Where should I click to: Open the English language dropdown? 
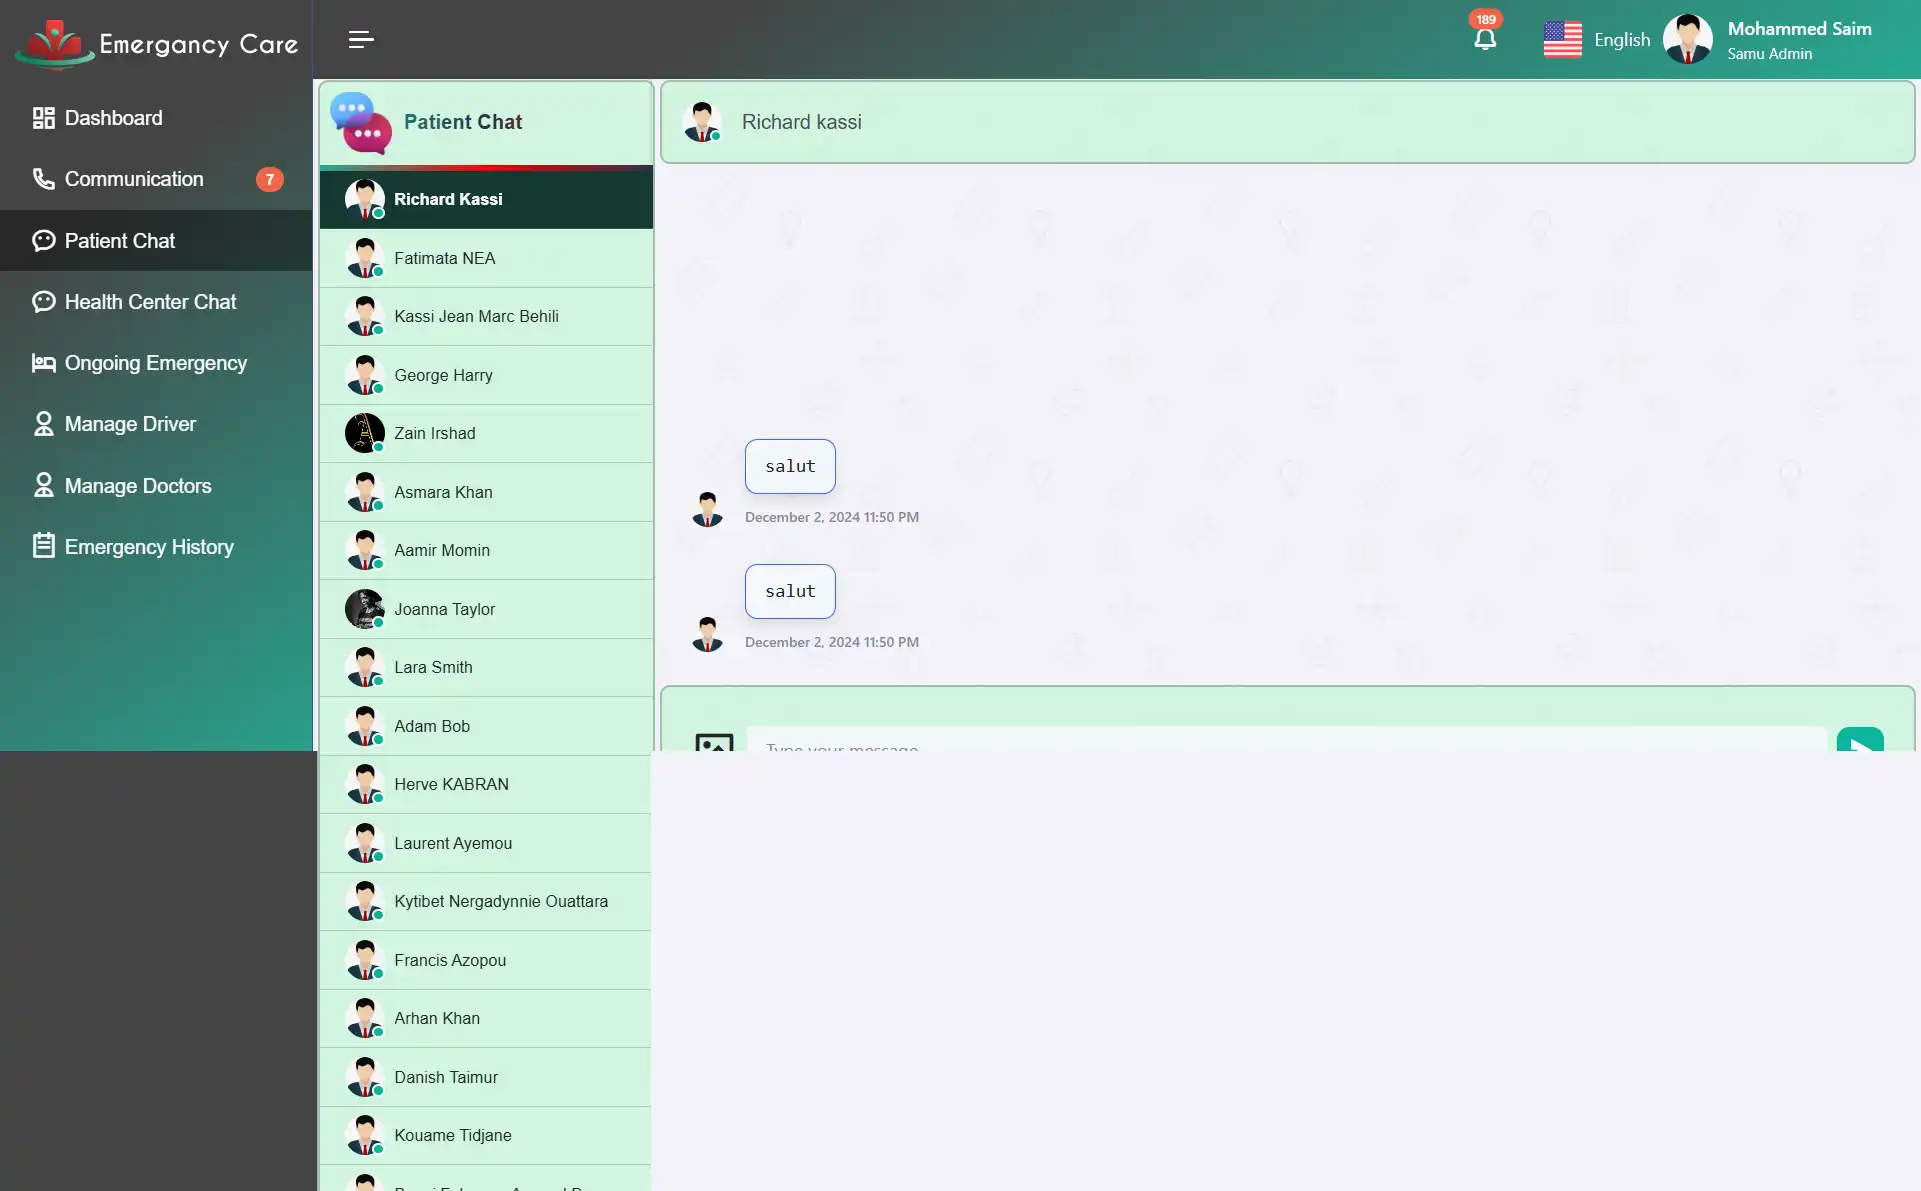click(1622, 38)
